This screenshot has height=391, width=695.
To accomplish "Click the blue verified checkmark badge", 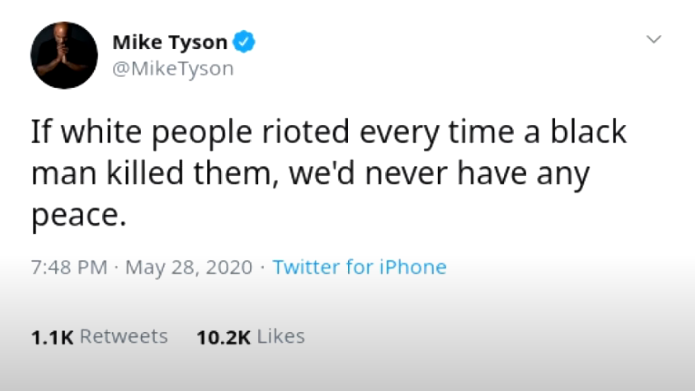I will click(x=244, y=42).
